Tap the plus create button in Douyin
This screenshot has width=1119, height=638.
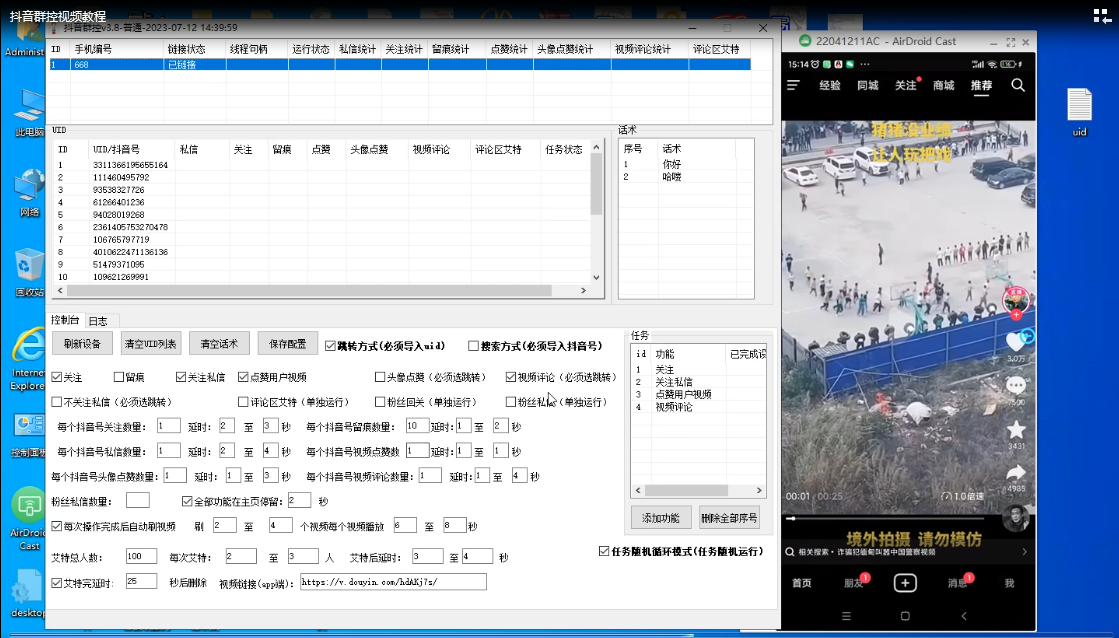coord(905,582)
